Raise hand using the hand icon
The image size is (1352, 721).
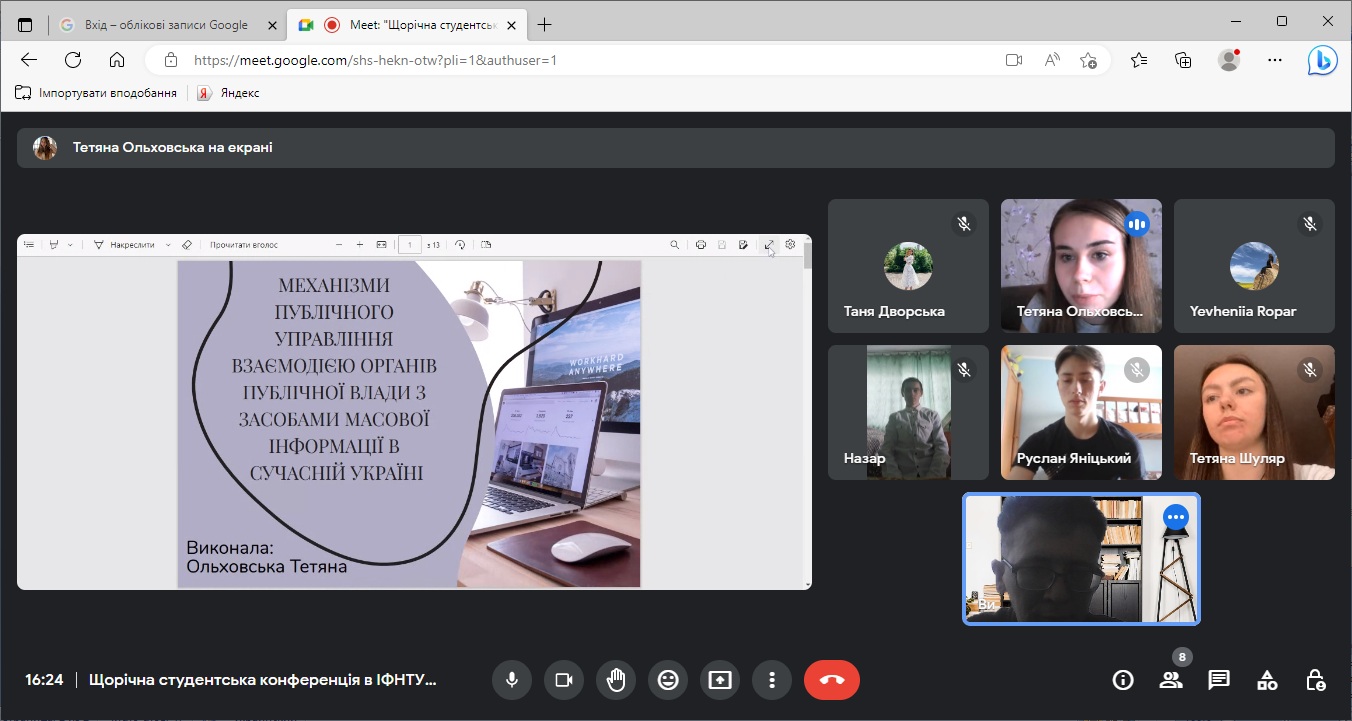coord(616,680)
